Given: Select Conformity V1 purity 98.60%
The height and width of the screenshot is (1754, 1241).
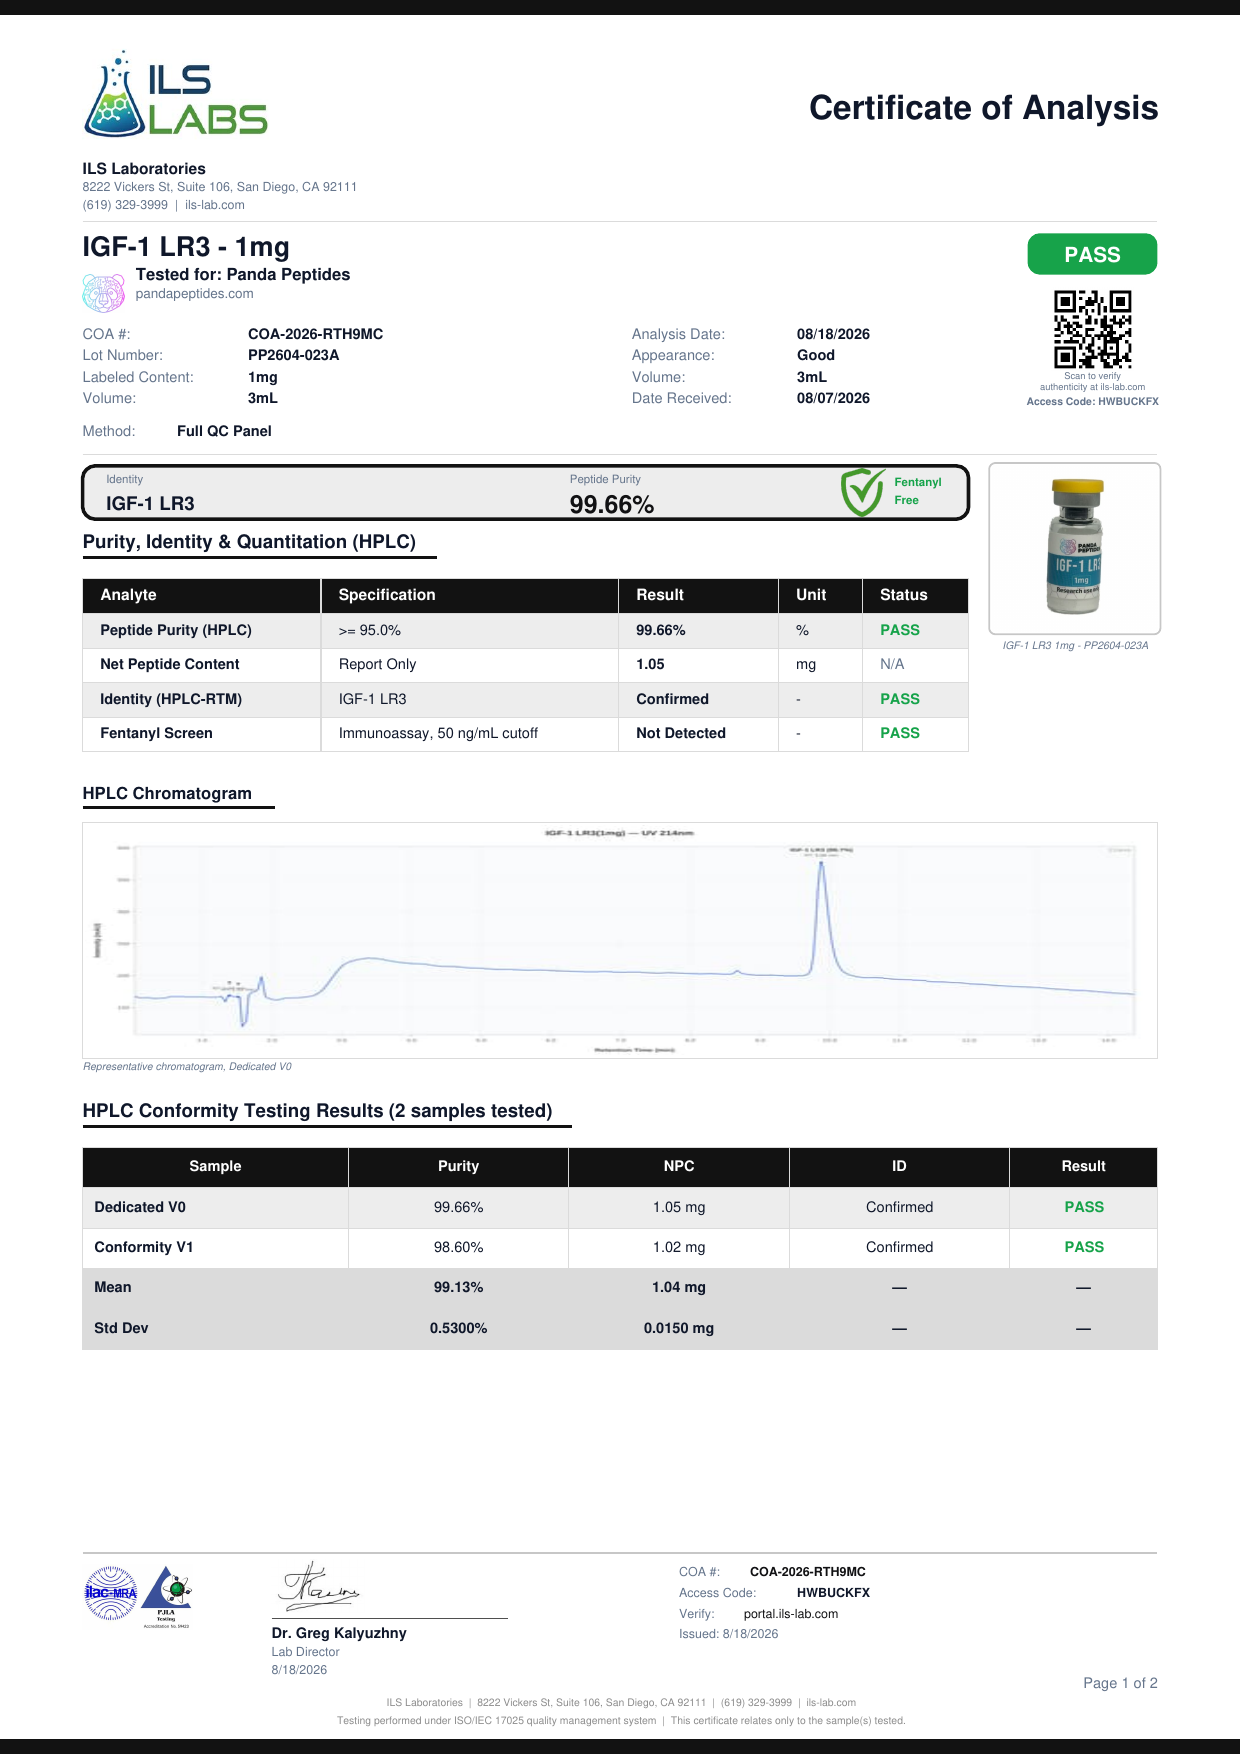Looking at the screenshot, I should [458, 1247].
